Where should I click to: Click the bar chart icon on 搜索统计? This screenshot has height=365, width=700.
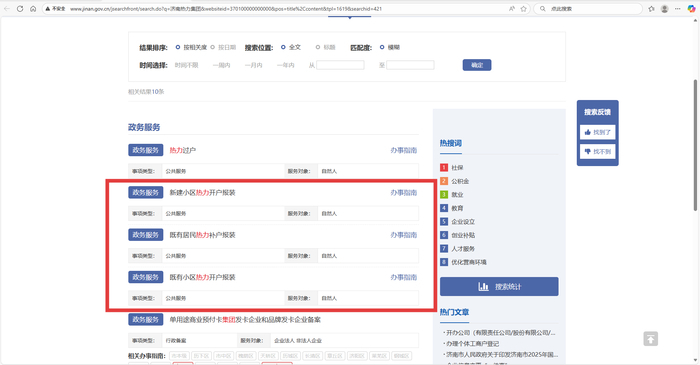[483, 286]
